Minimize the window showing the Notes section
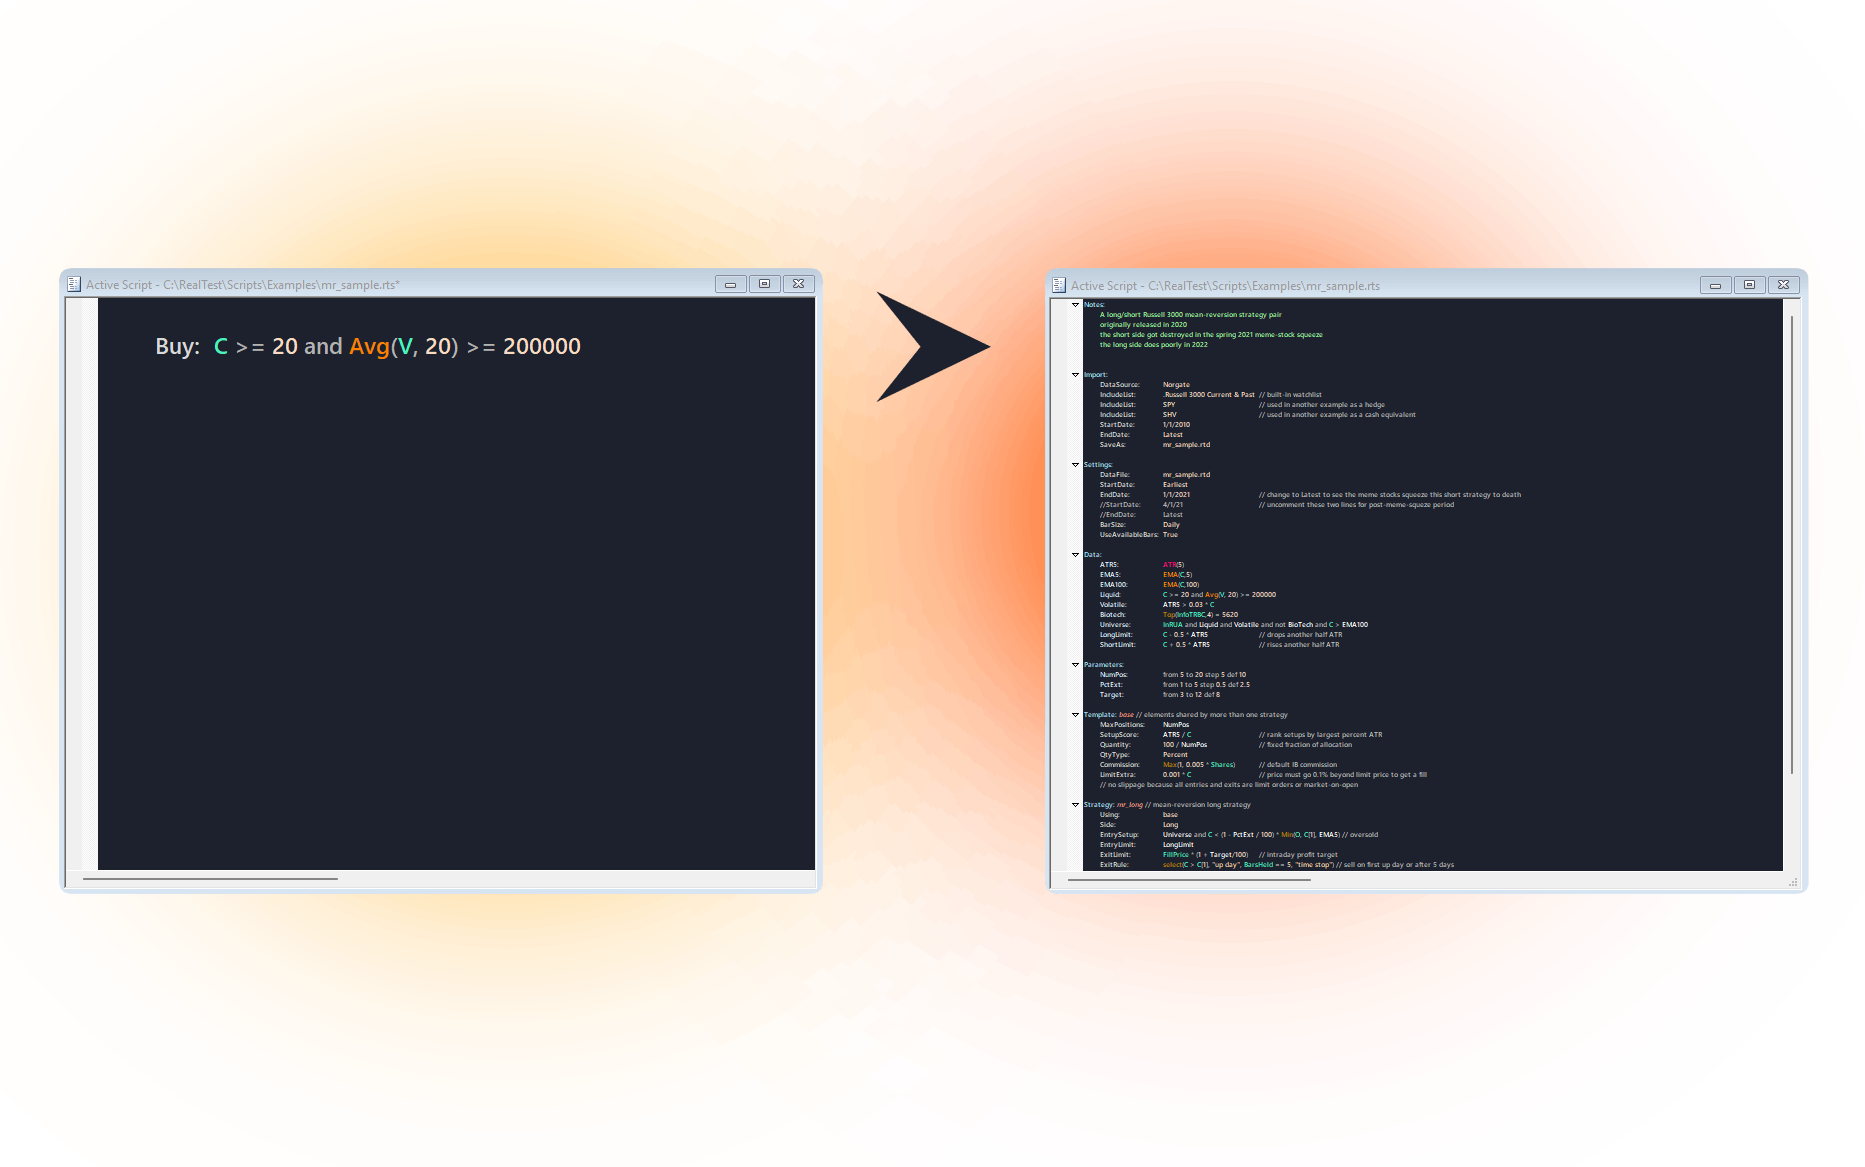This screenshot has width=1865, height=1167. 1715,285
